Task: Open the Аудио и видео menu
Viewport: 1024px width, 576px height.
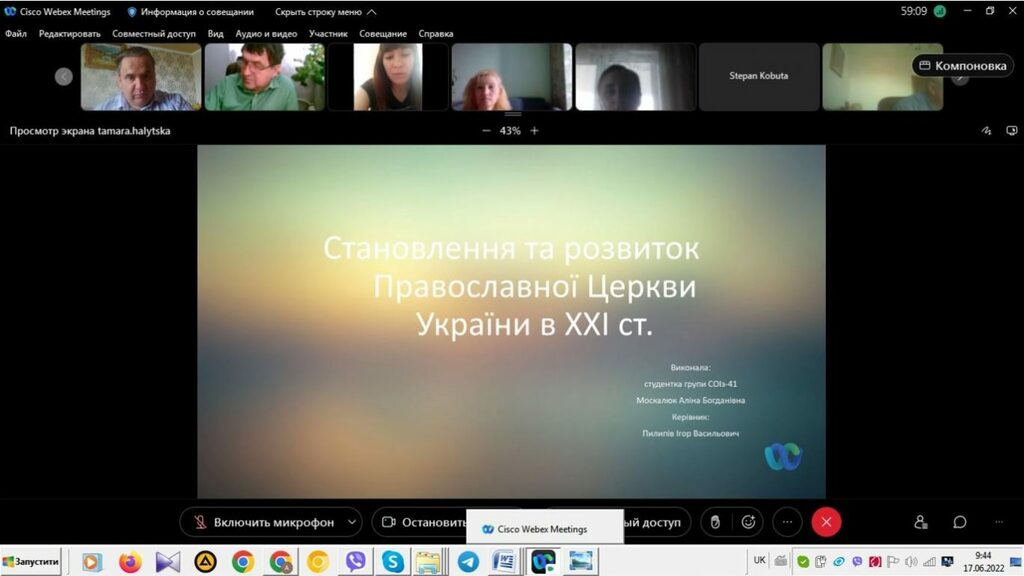Action: (x=266, y=33)
